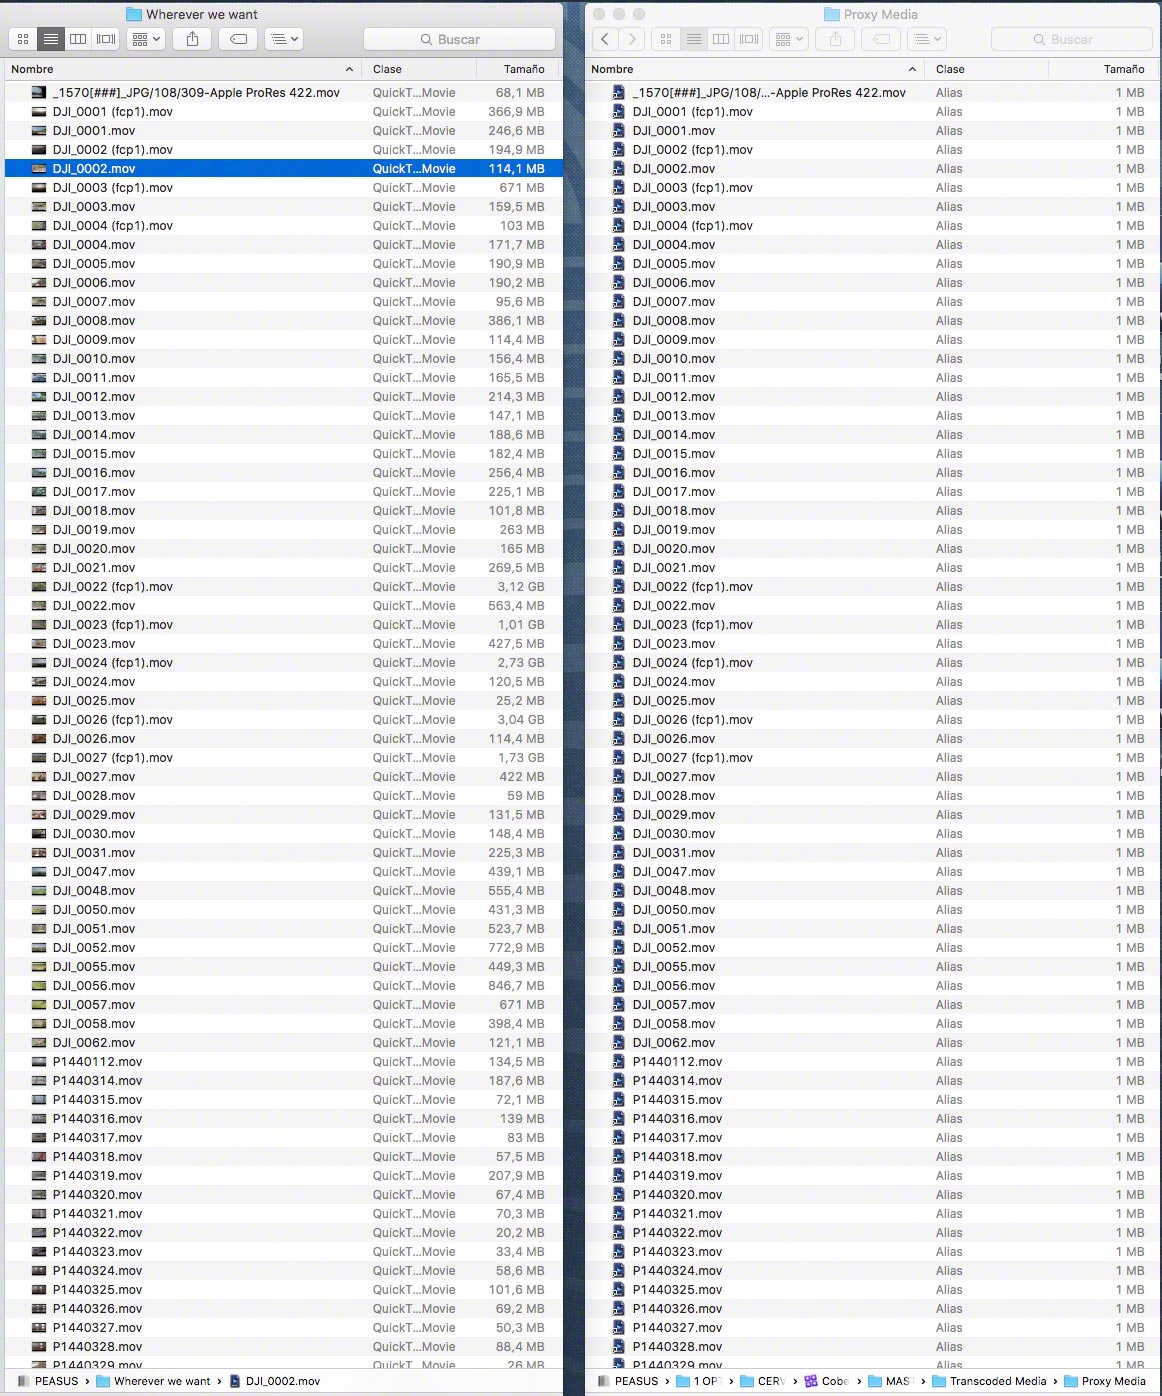
Task: Switch Proxy Media window to icon view
Action: 666,39
